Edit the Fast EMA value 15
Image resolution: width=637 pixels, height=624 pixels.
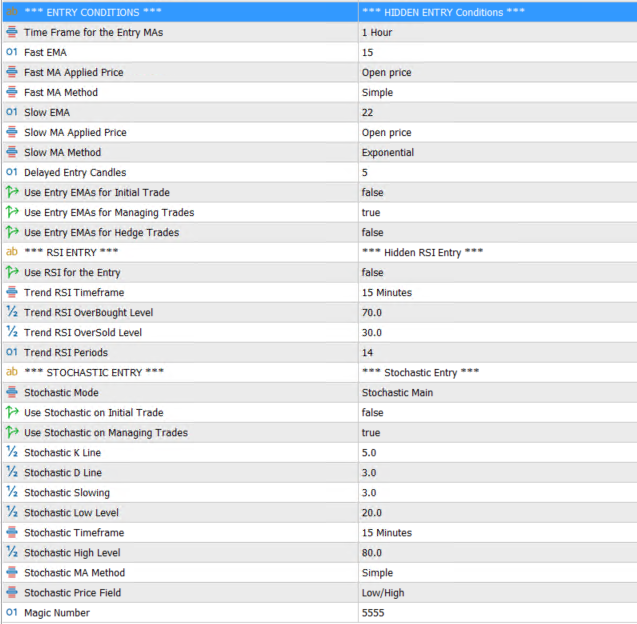[x=498, y=52]
